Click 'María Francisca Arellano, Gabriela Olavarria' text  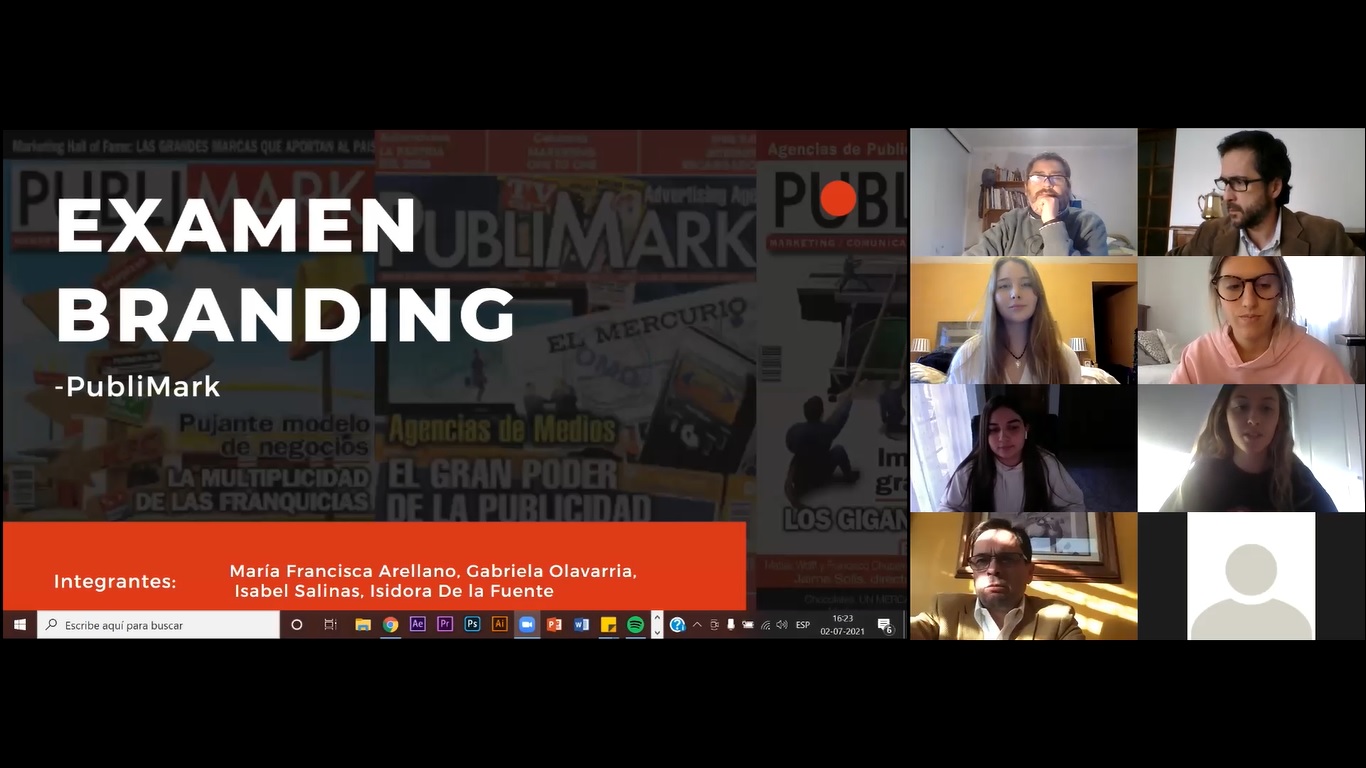pyautogui.click(x=433, y=571)
